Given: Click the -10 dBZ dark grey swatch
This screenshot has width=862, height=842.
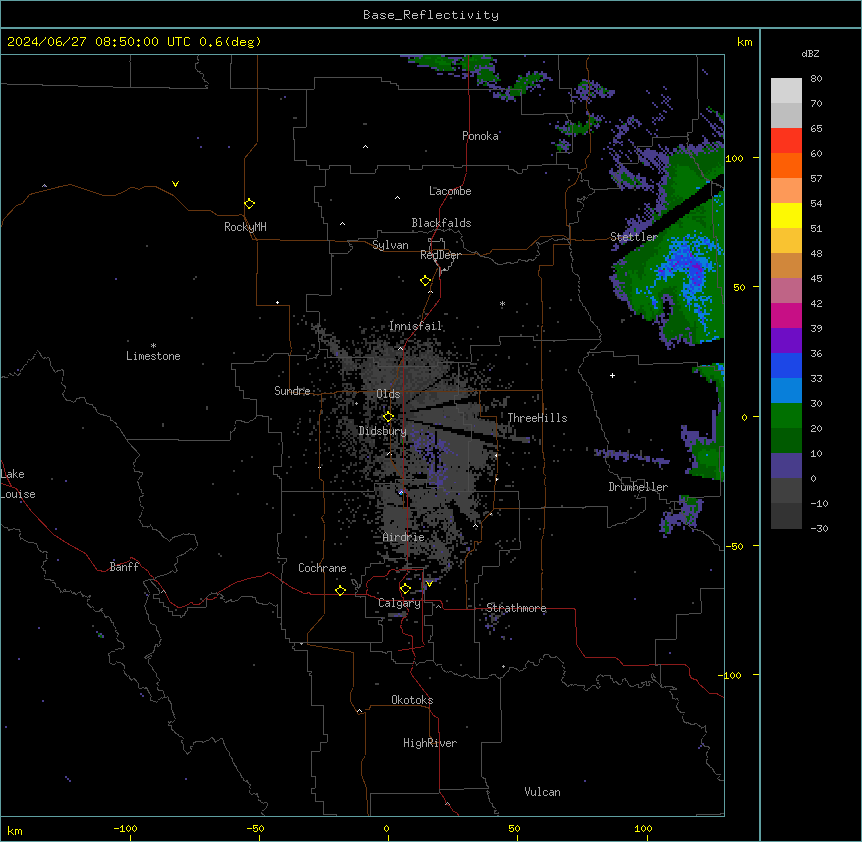Looking at the screenshot, I should click(786, 516).
